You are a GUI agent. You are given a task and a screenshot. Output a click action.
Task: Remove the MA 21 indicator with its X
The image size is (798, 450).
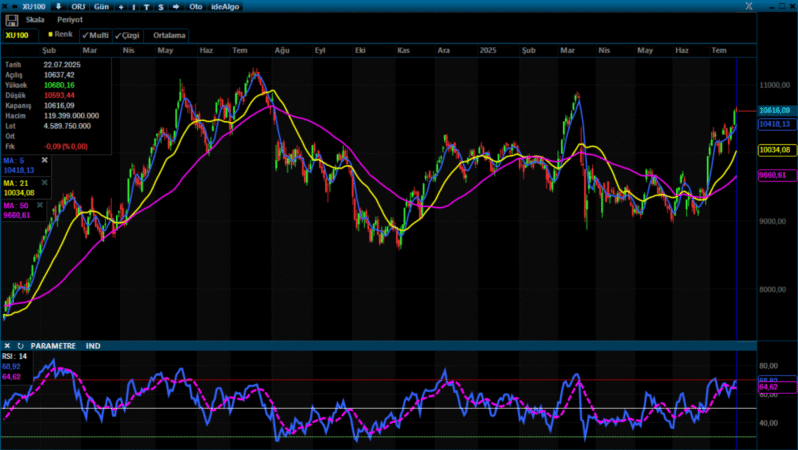[x=44, y=182]
